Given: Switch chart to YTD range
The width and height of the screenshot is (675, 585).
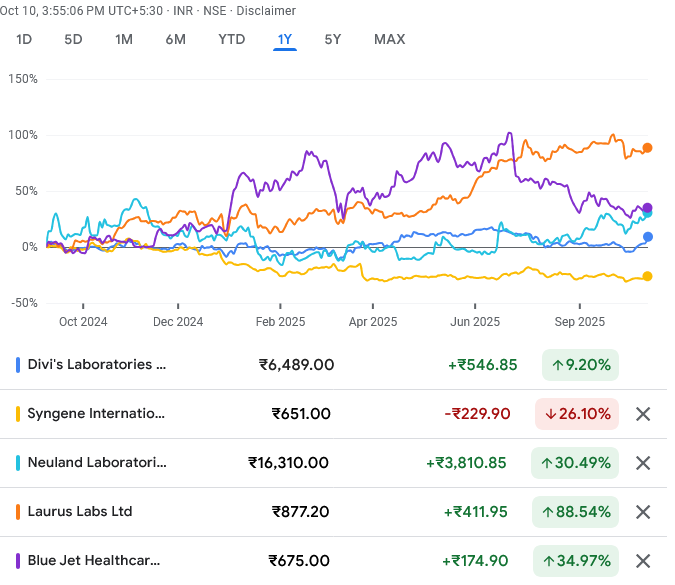Looking at the screenshot, I should point(232,40).
